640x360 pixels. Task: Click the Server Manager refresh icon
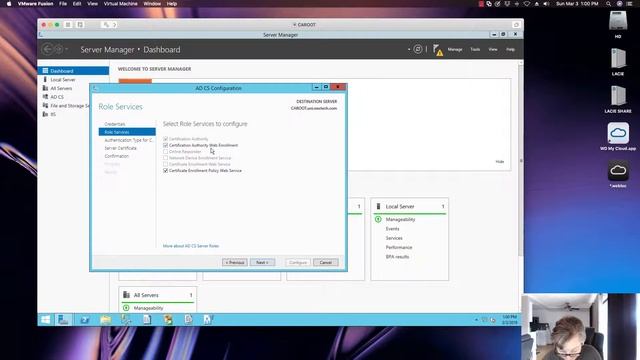click(418, 49)
